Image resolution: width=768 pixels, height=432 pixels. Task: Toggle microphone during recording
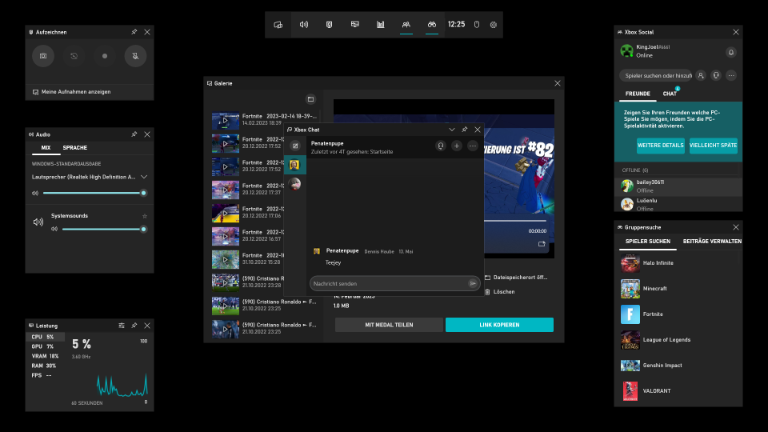point(133,56)
